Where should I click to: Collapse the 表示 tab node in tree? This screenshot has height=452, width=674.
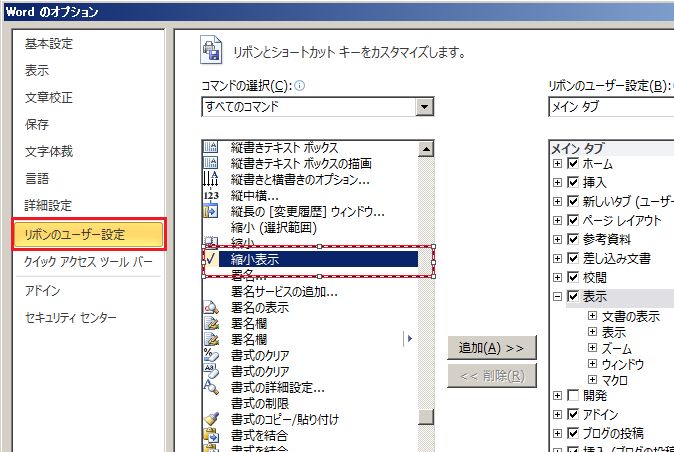point(558,296)
